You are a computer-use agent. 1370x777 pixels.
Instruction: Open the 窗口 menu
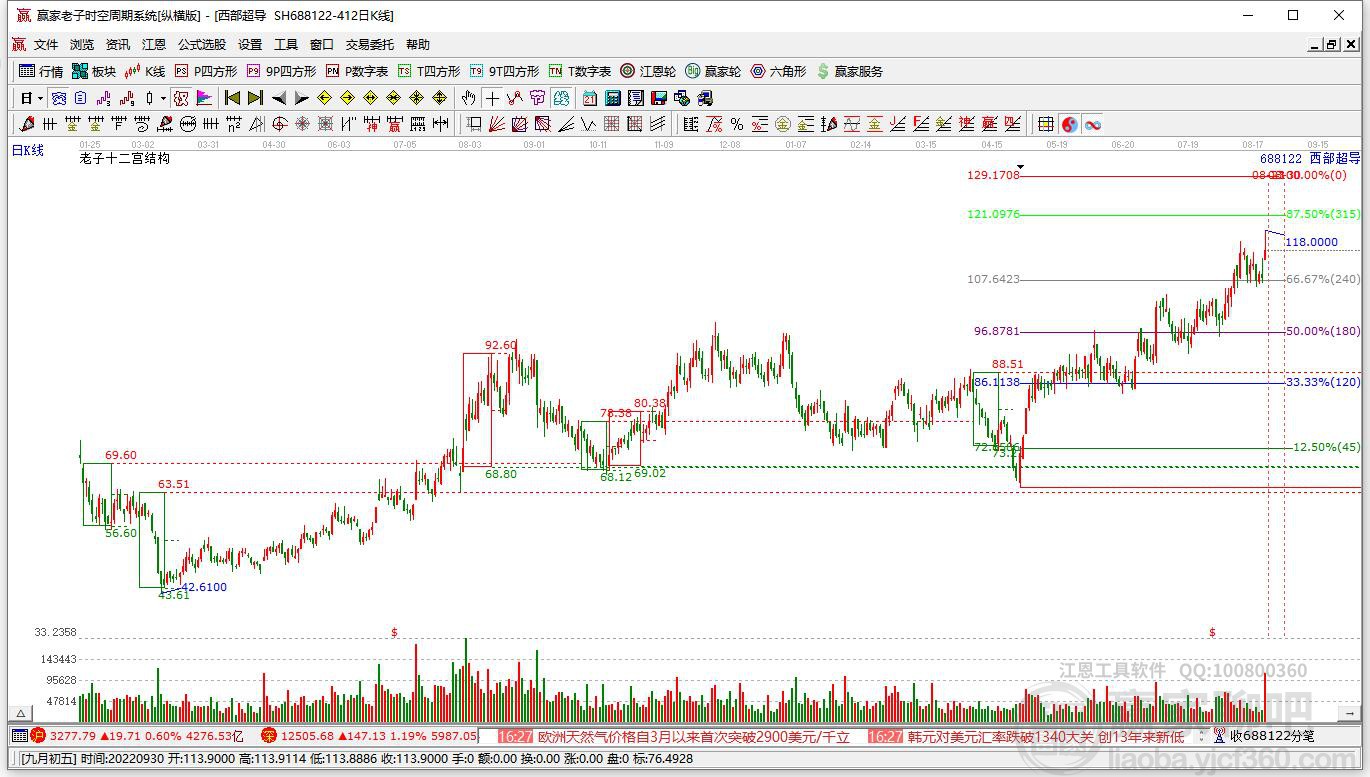[322, 45]
